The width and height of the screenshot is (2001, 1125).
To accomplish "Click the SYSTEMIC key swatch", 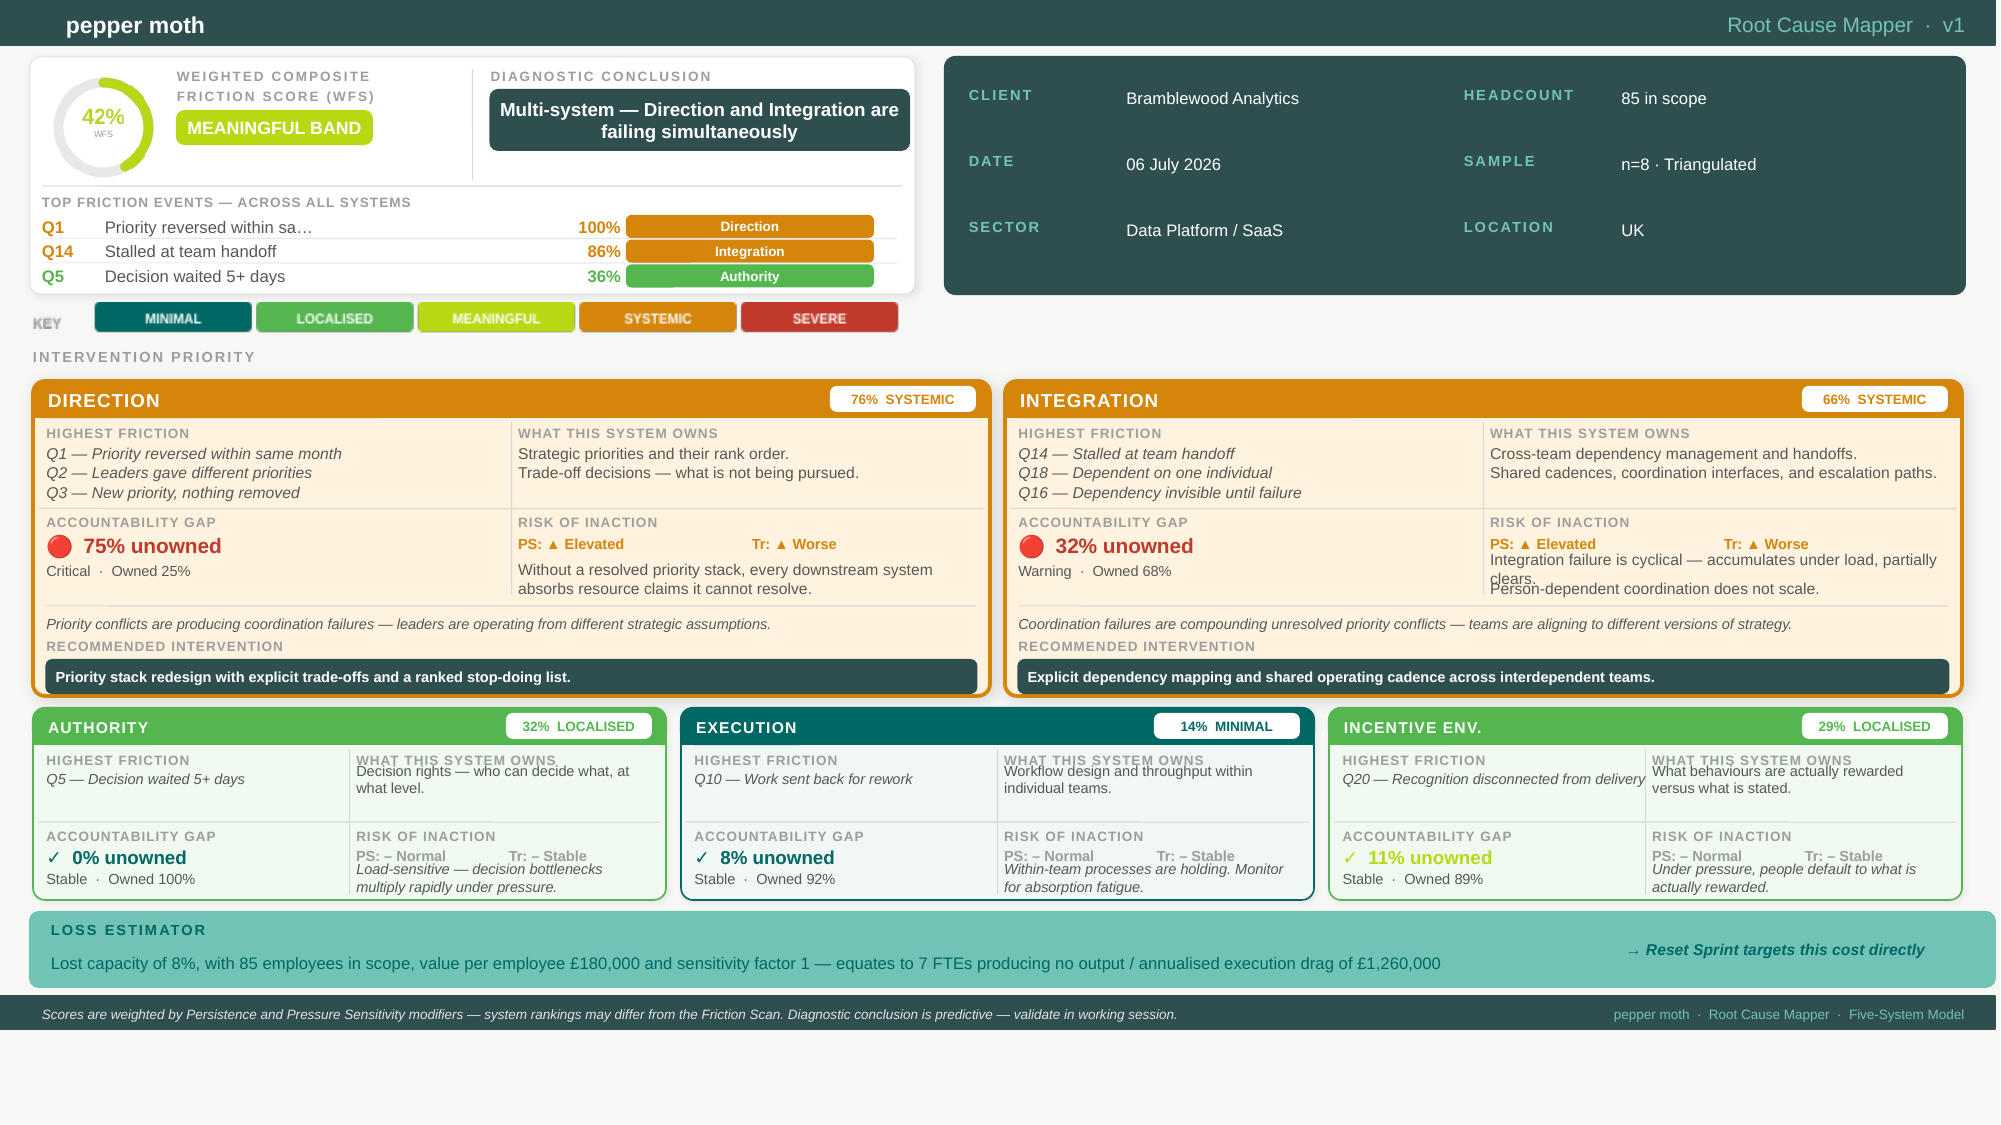I will [658, 318].
